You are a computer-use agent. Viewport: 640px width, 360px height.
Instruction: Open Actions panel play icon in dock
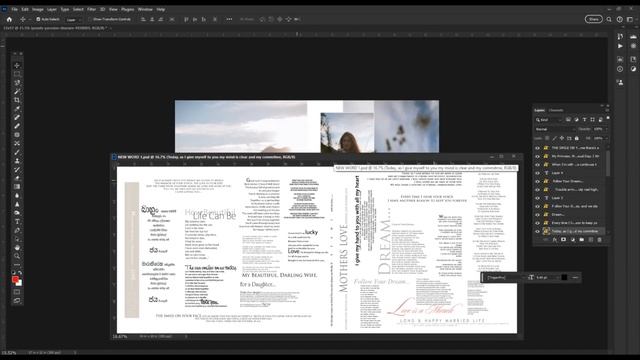620,46
